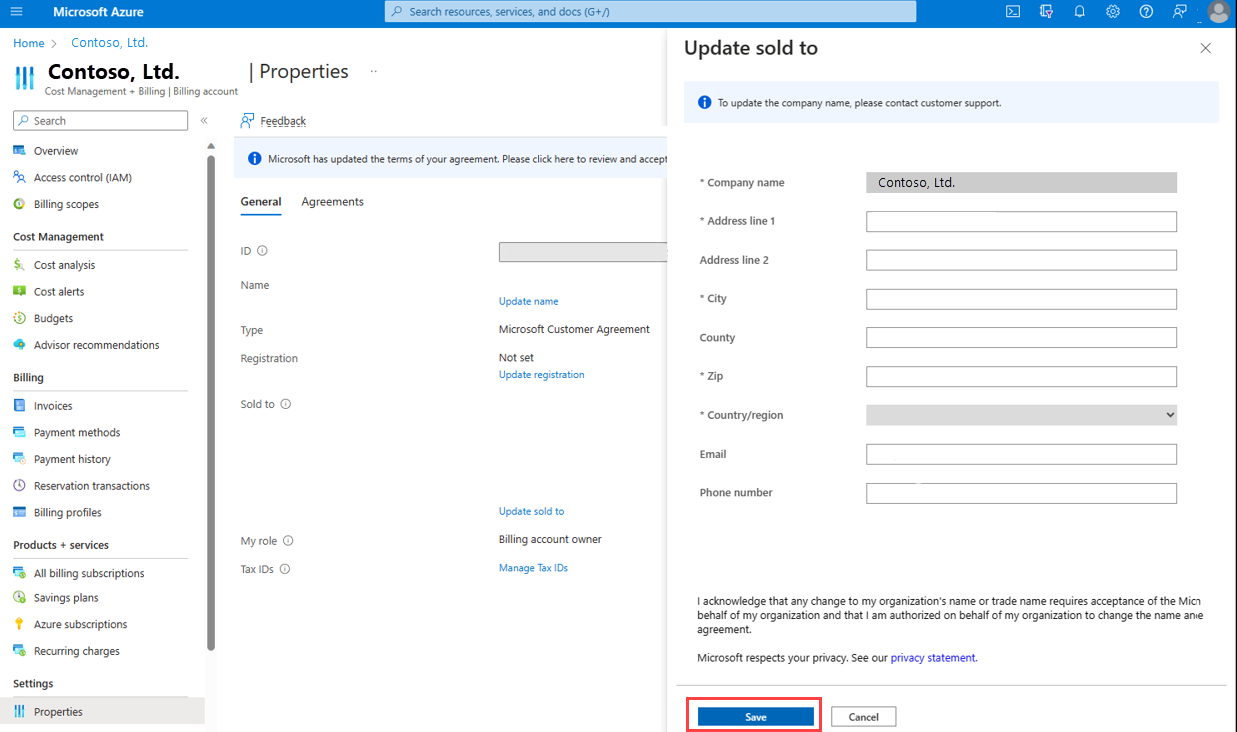Screen dimensions: 1237x732
Task: Click the Update name link
Action: coord(529,301)
